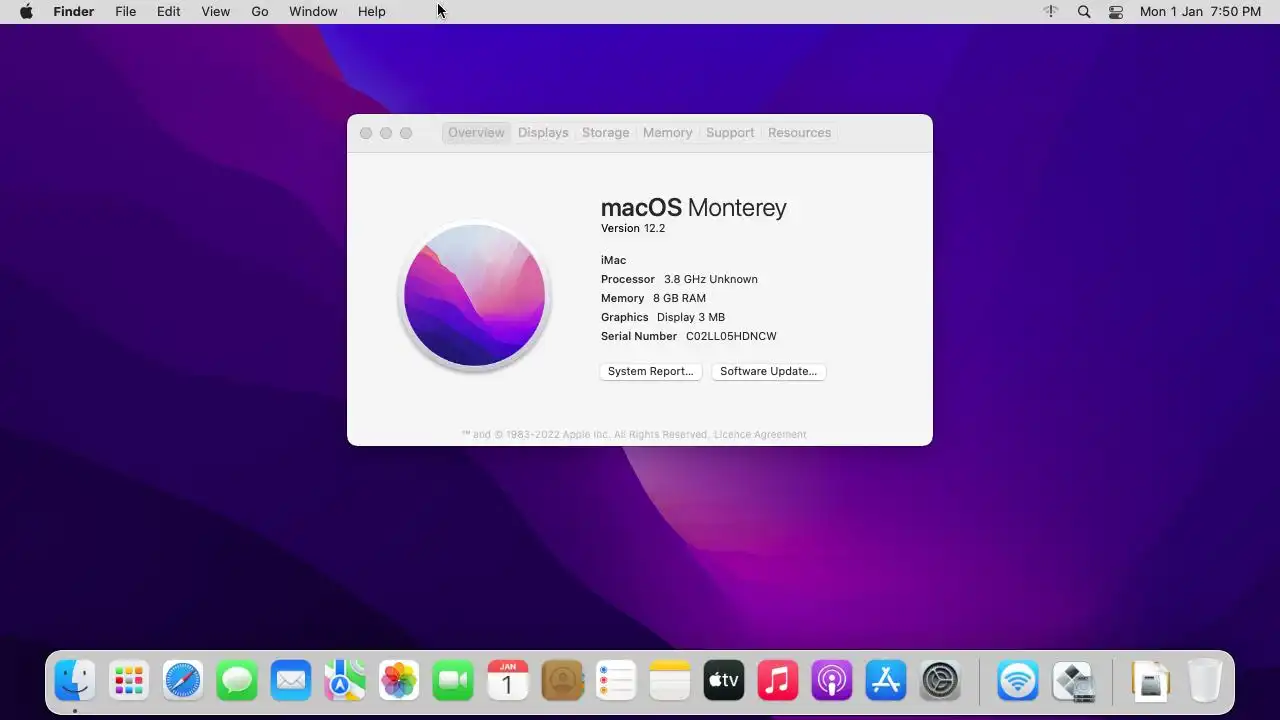Open the Go menu
The image size is (1280, 720).
260,12
